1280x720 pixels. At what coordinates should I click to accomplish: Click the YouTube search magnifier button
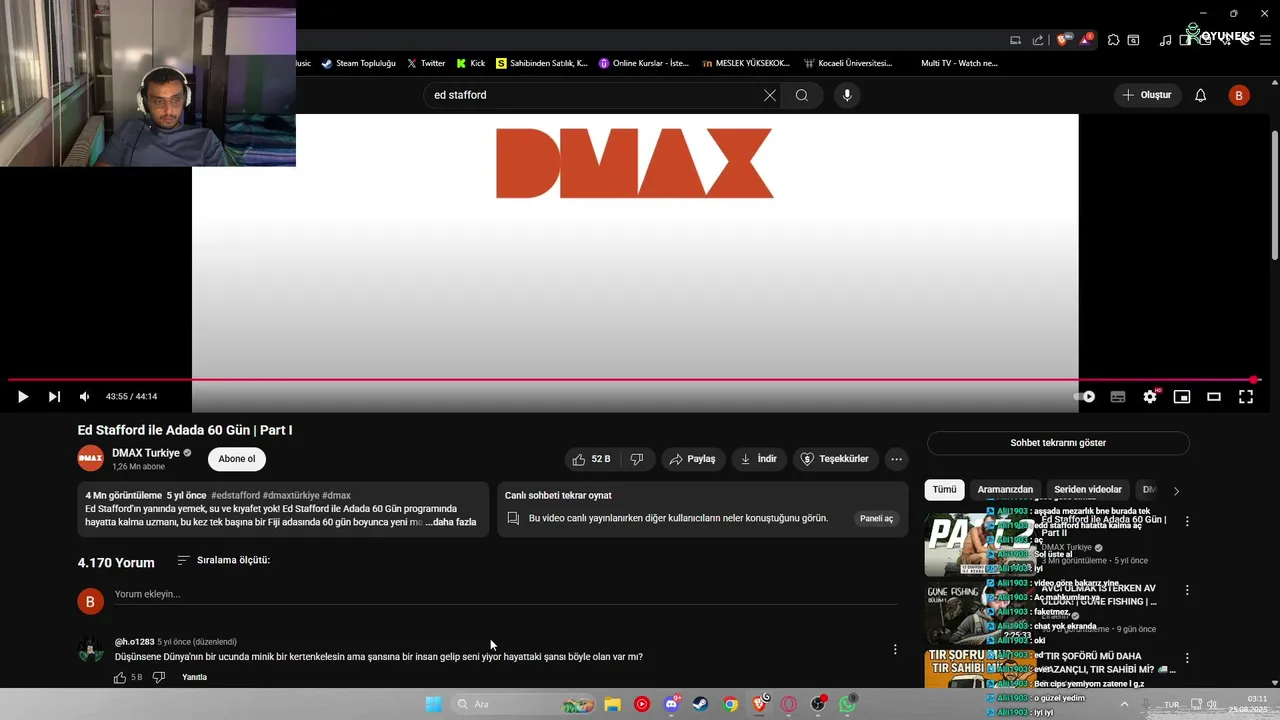[802, 95]
